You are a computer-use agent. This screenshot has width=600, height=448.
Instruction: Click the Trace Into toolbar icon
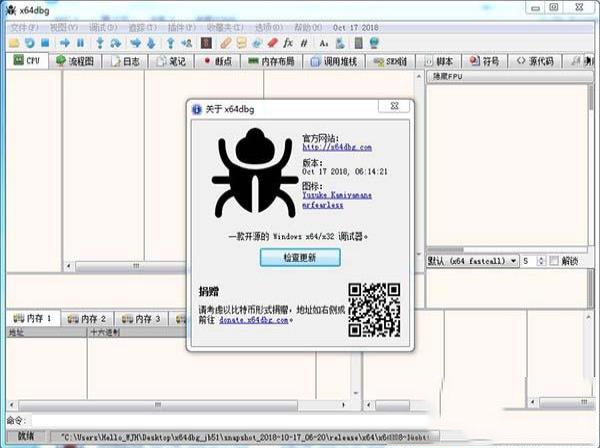point(135,43)
